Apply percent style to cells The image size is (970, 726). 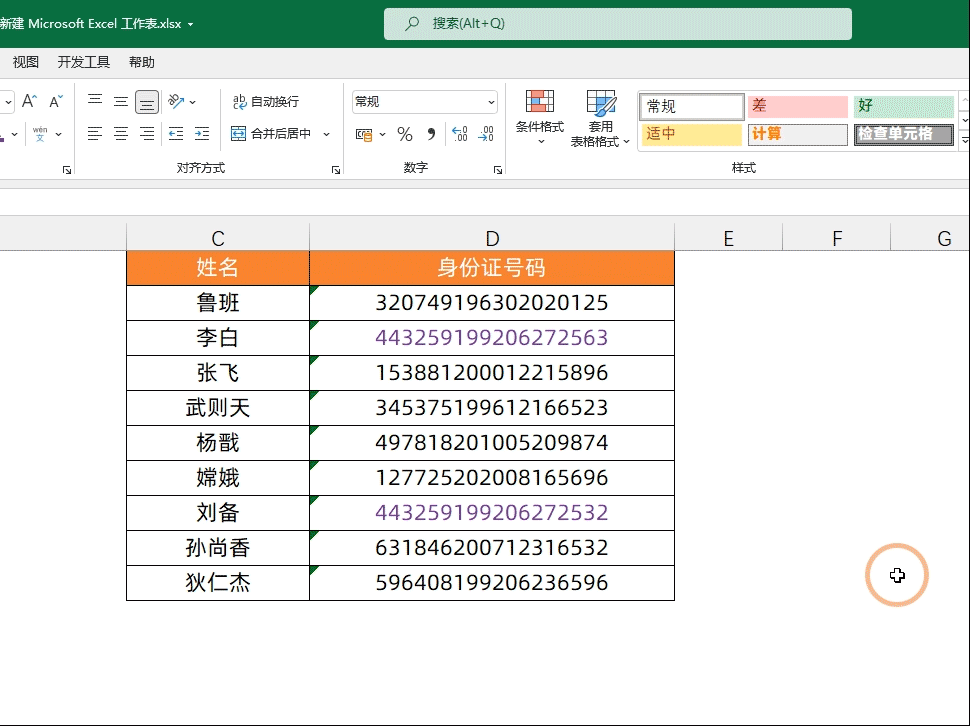coord(405,134)
